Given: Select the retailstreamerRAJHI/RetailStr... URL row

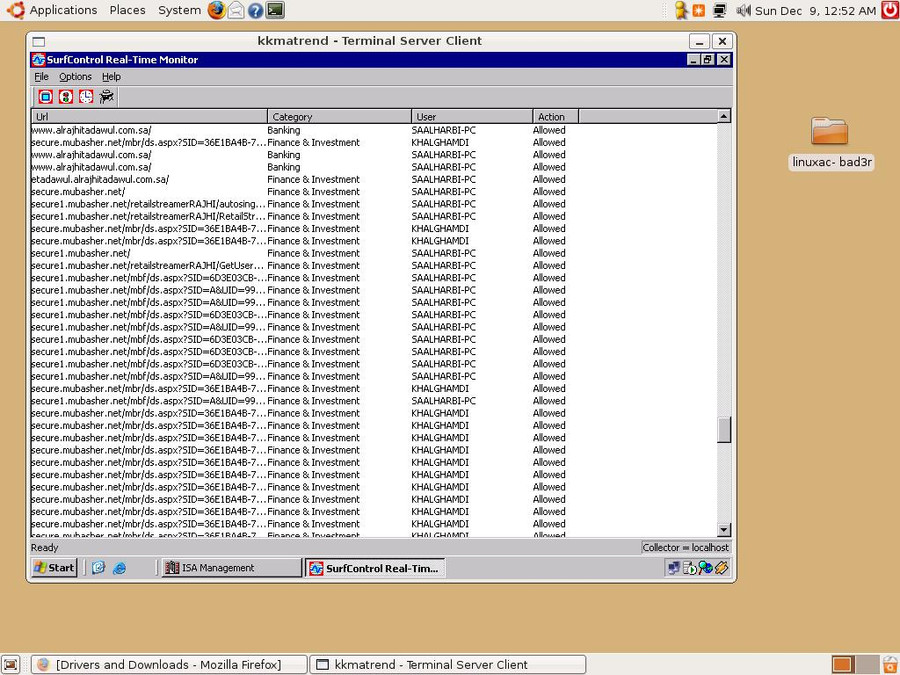Looking at the screenshot, I should (374, 216).
